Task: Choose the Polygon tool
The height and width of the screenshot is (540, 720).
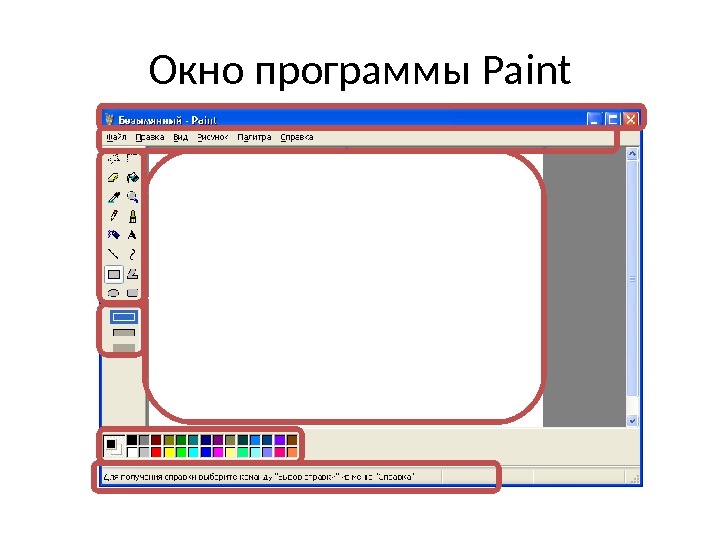Action: [133, 274]
